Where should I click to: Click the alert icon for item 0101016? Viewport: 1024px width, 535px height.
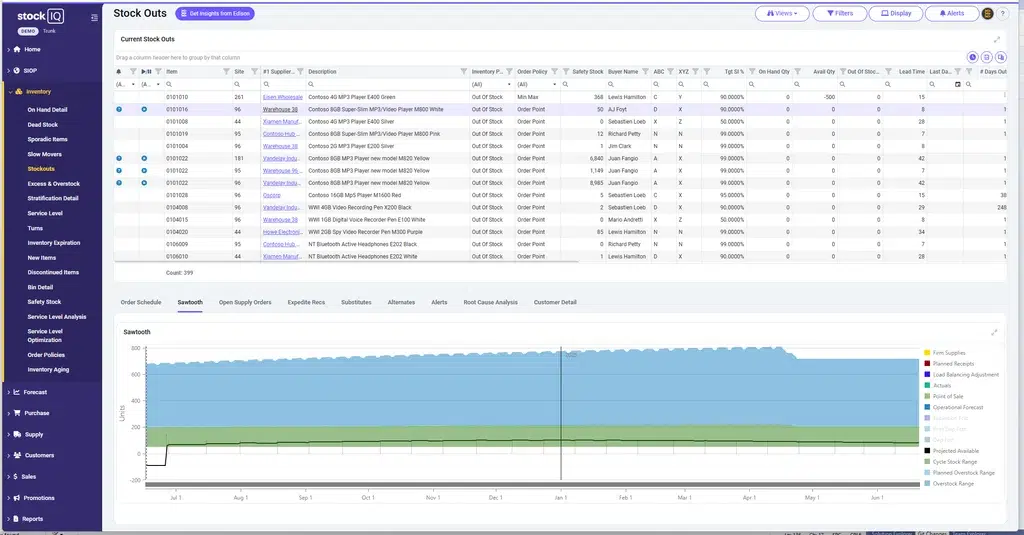tap(119, 109)
